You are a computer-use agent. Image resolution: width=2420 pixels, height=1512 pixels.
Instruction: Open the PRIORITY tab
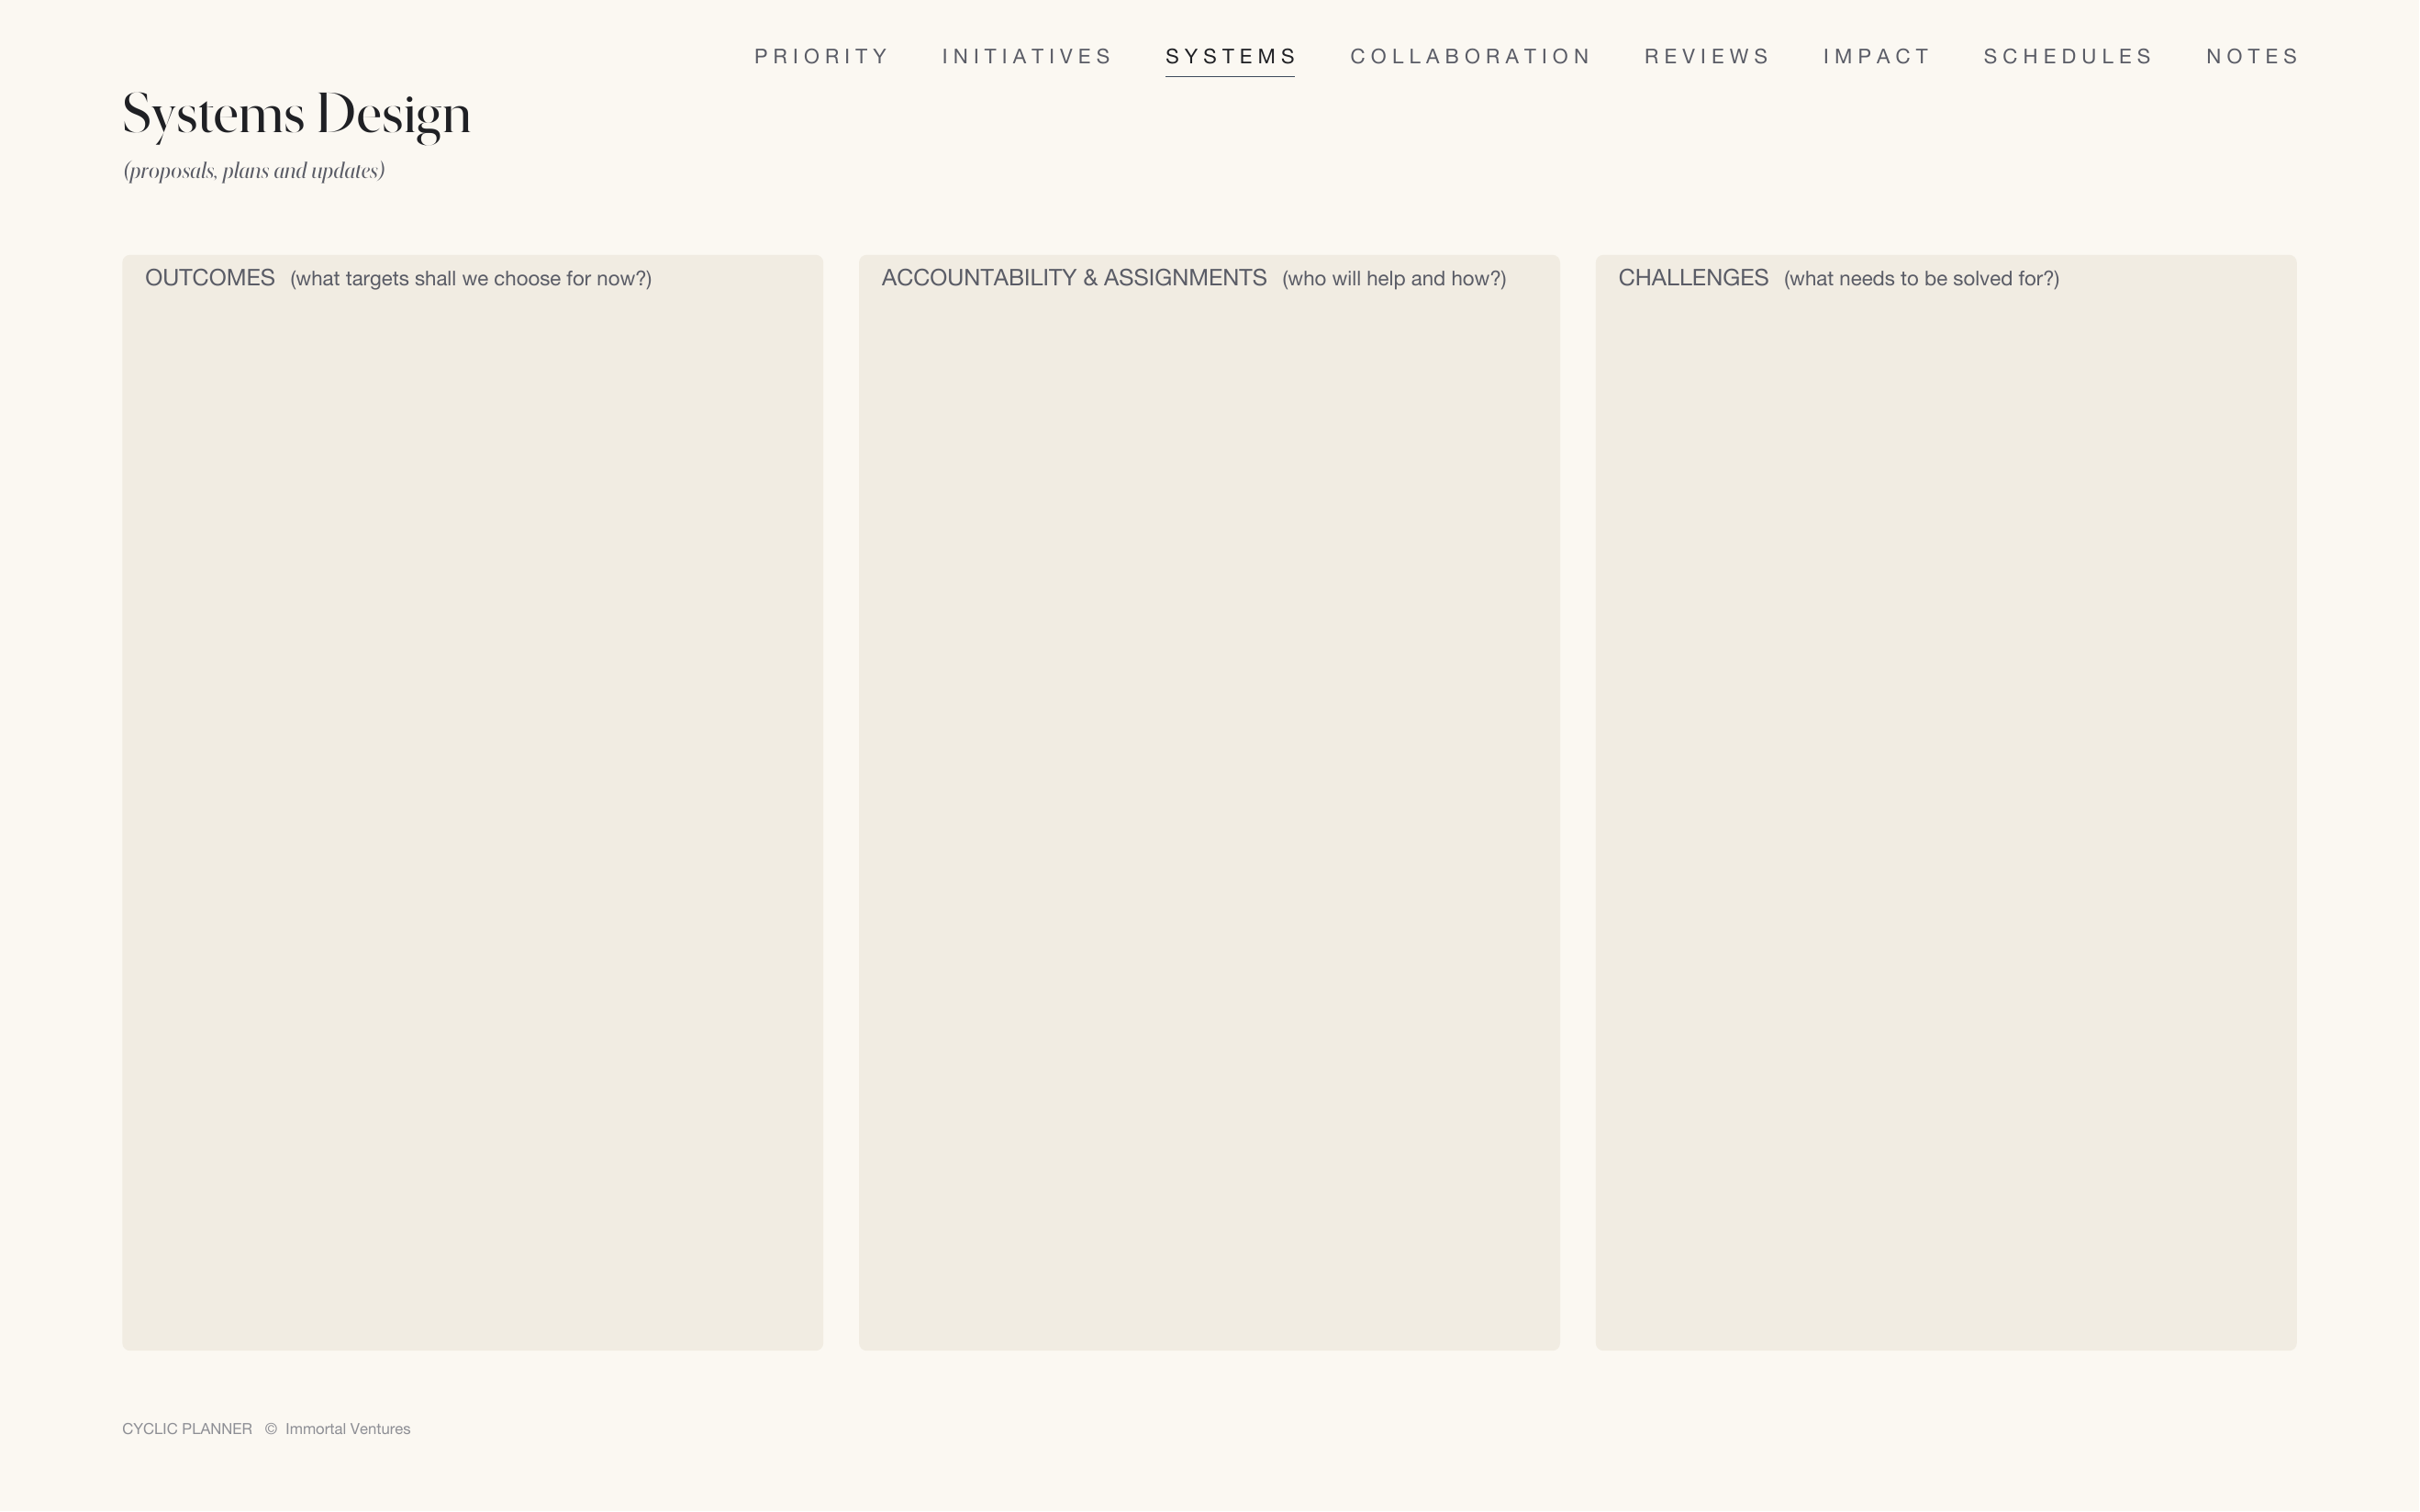tap(821, 56)
